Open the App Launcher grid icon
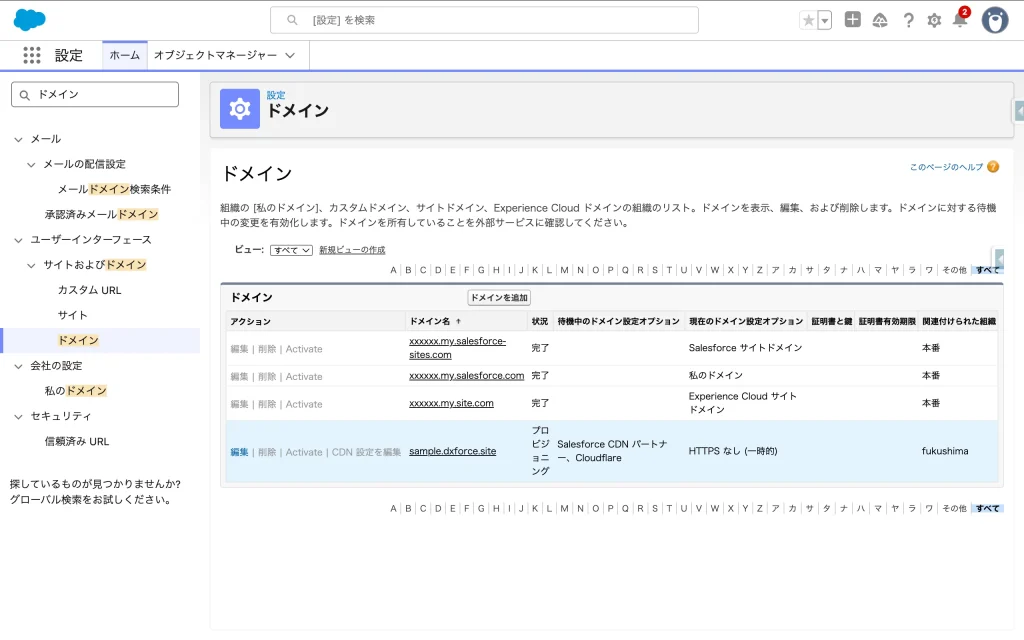The width and height of the screenshot is (1024, 640). coord(32,56)
